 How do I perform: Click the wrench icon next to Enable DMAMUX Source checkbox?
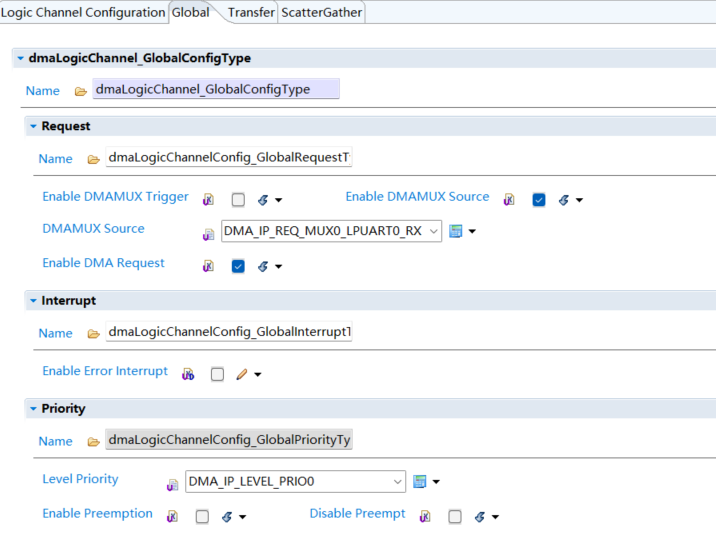(x=564, y=200)
